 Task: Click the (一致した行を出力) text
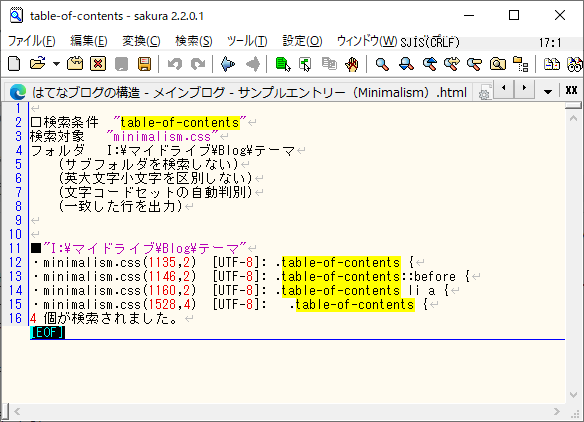pyautogui.click(x=120, y=206)
